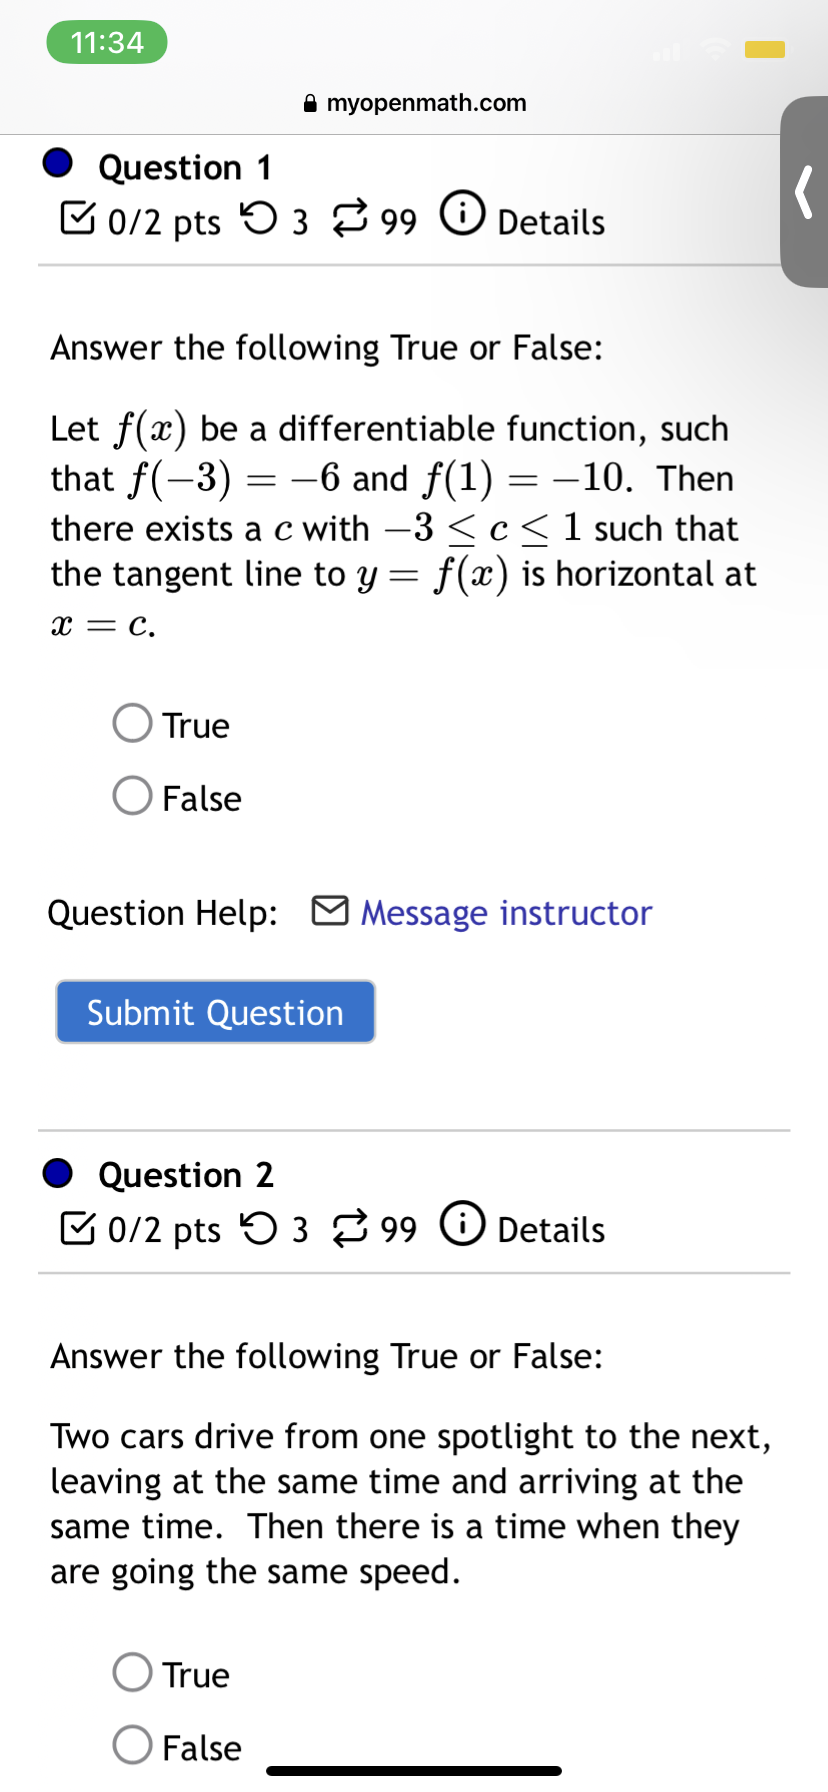
Task: Open the Question 1 heading
Action: tap(186, 167)
